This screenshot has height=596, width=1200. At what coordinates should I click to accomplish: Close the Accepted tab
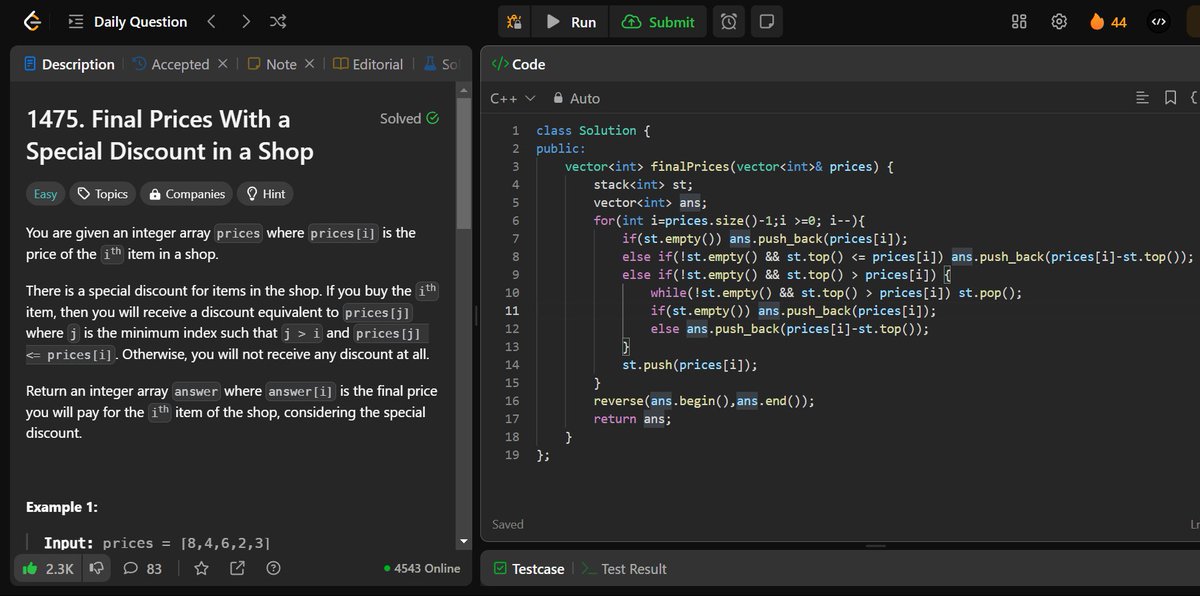coord(222,64)
